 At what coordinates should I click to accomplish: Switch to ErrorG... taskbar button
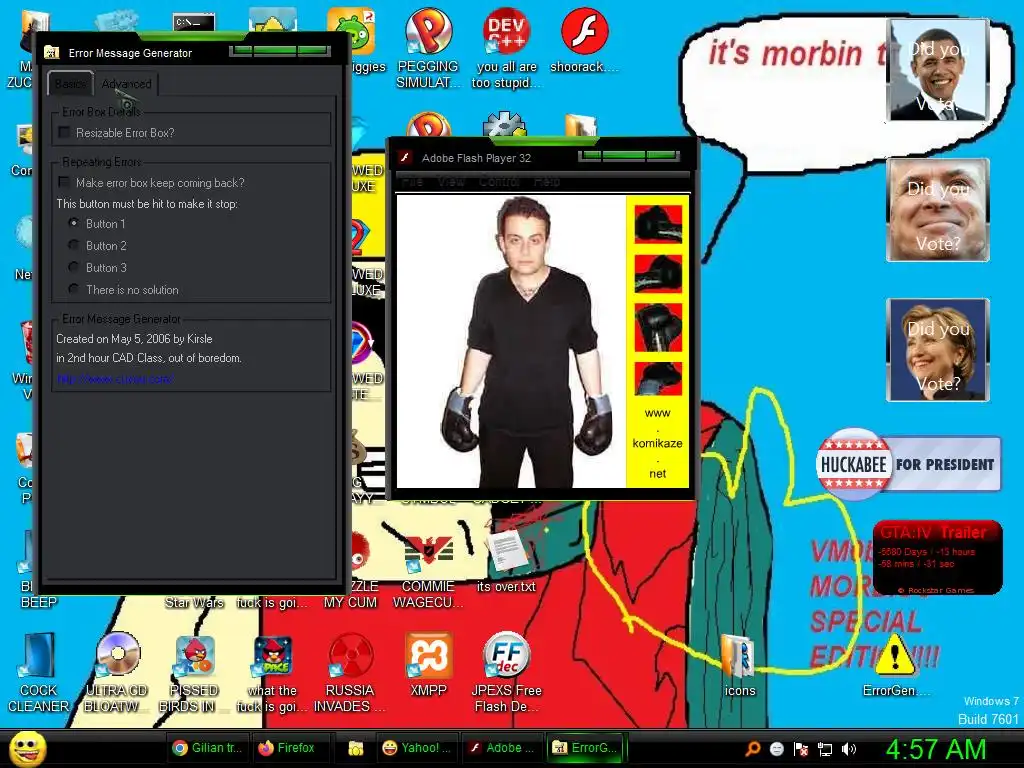tap(585, 748)
